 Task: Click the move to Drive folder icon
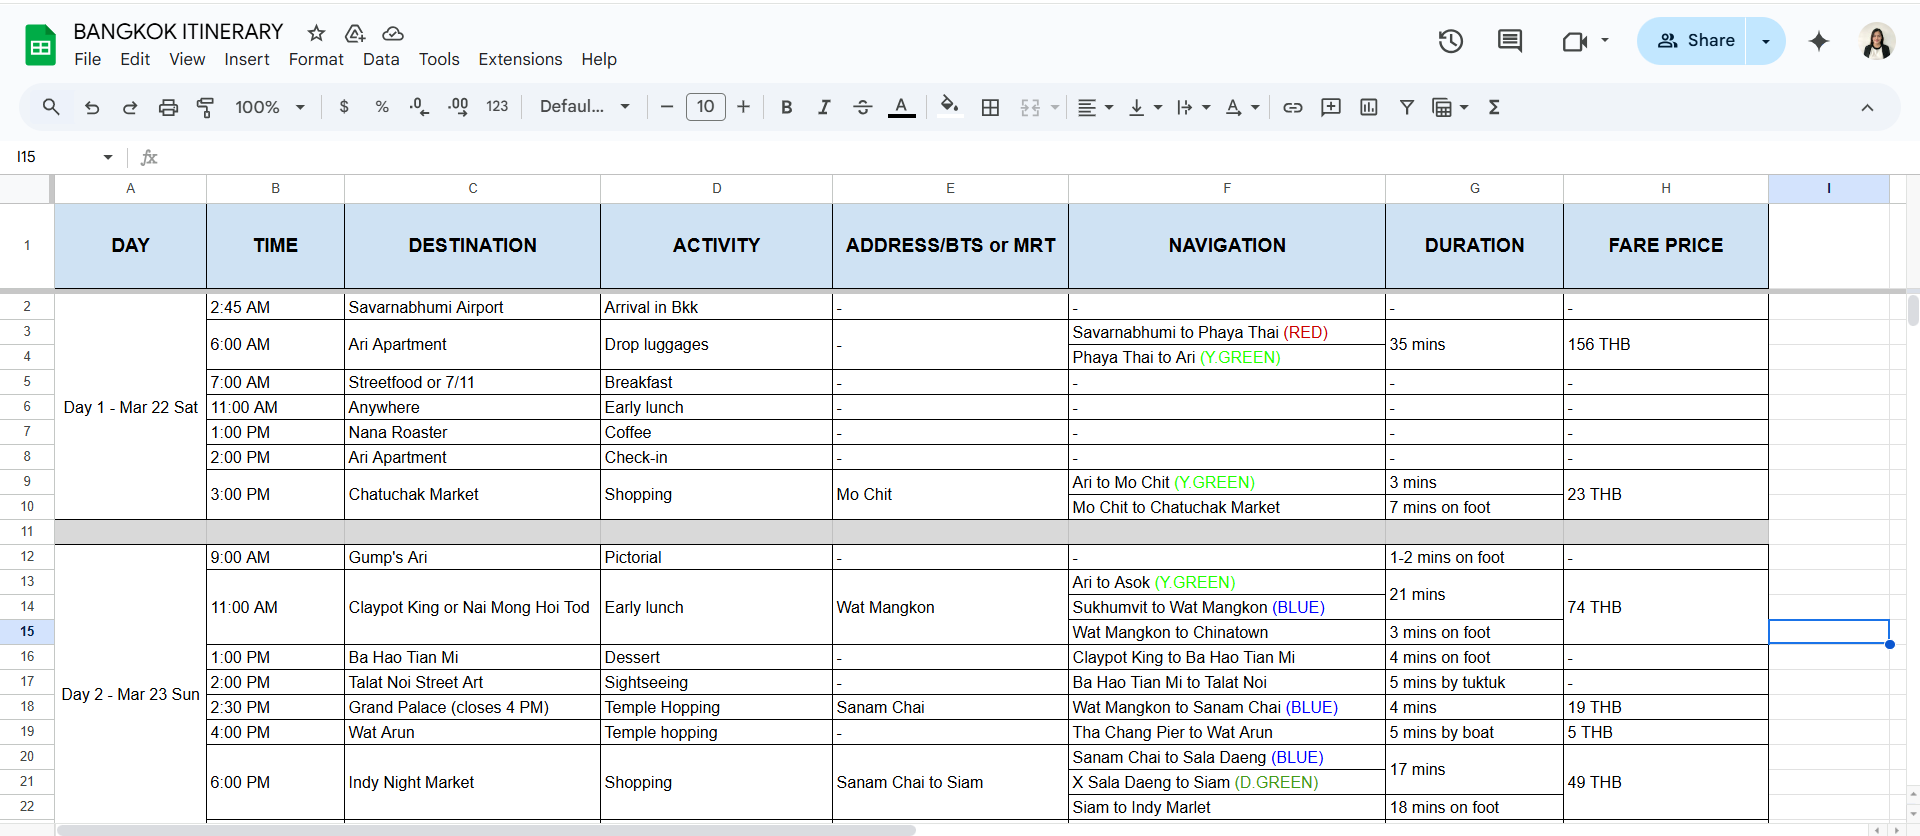pyautogui.click(x=354, y=33)
